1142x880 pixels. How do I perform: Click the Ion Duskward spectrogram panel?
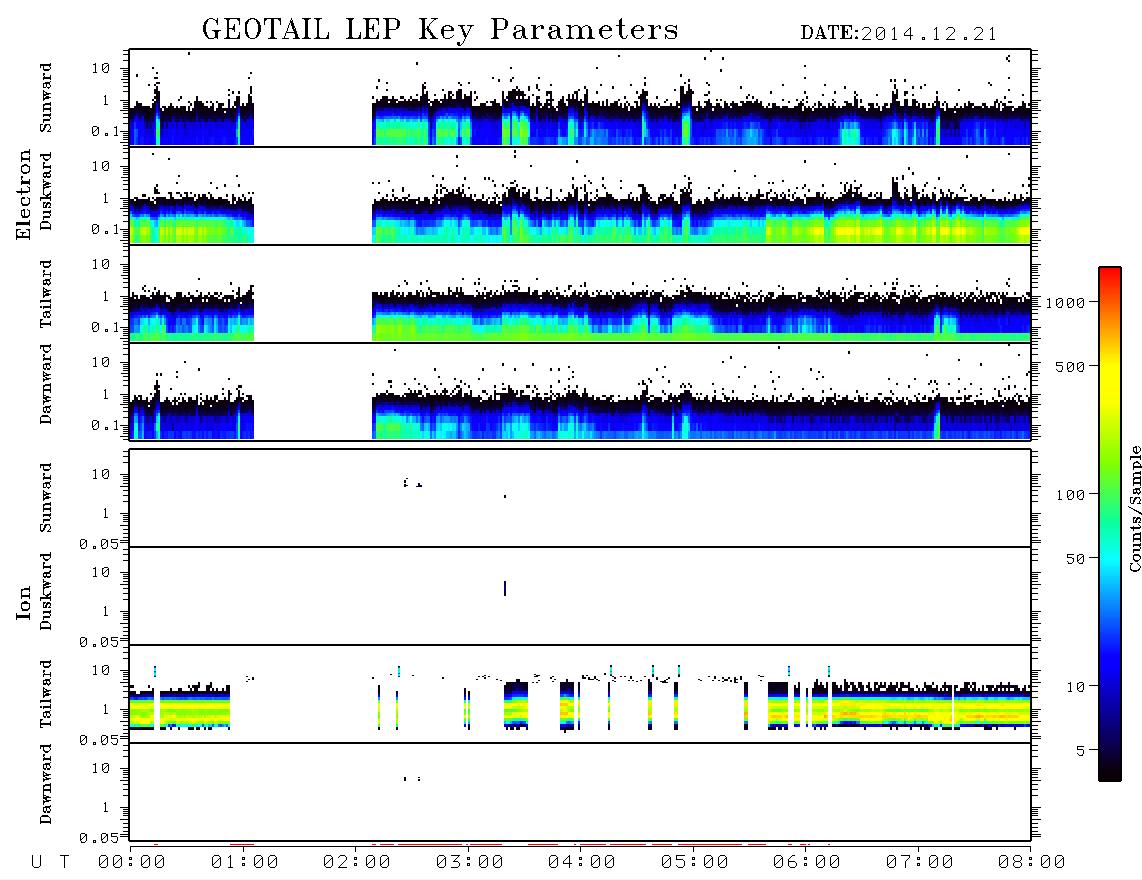(580, 596)
